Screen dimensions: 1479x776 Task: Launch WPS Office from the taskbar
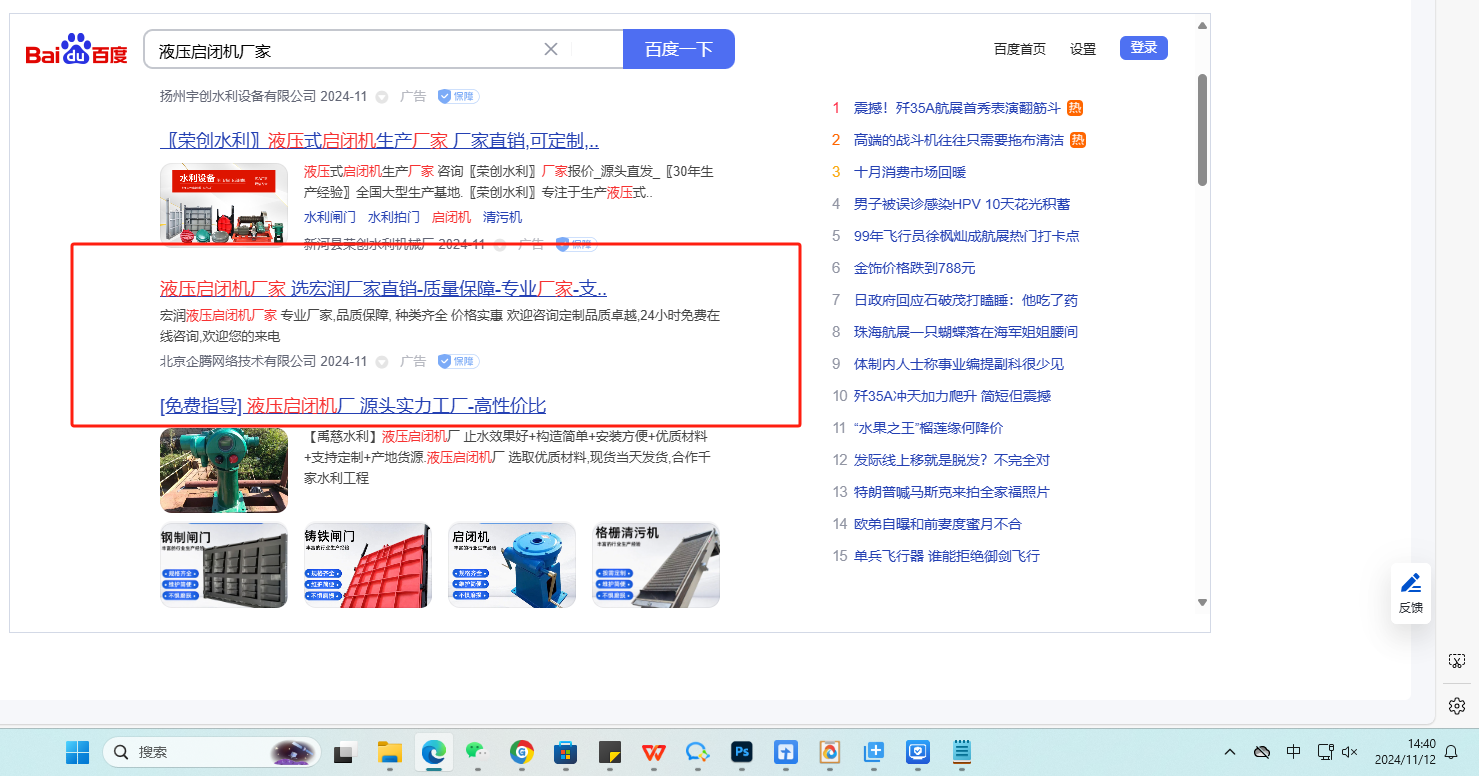click(x=654, y=752)
